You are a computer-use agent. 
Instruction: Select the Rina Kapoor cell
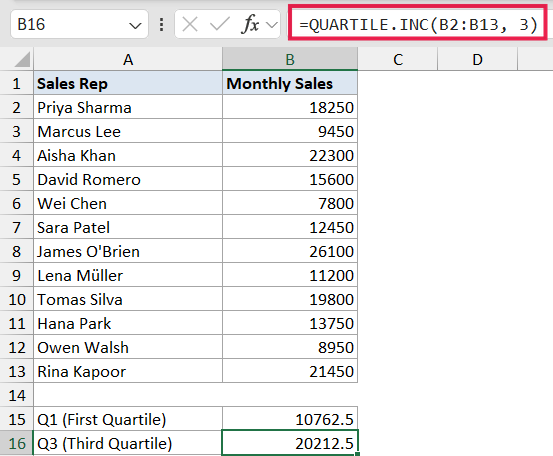coord(128,371)
